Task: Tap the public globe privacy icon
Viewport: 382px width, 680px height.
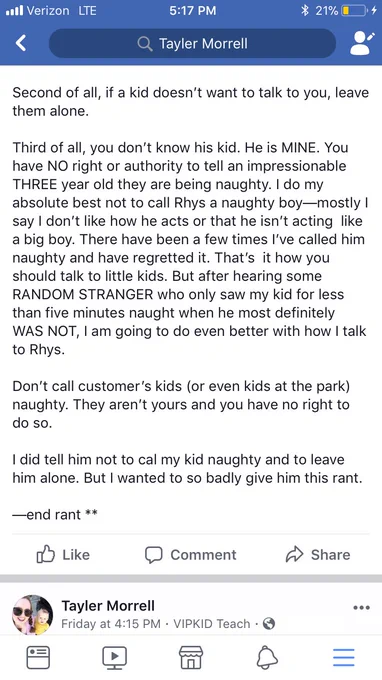Action: [269, 624]
